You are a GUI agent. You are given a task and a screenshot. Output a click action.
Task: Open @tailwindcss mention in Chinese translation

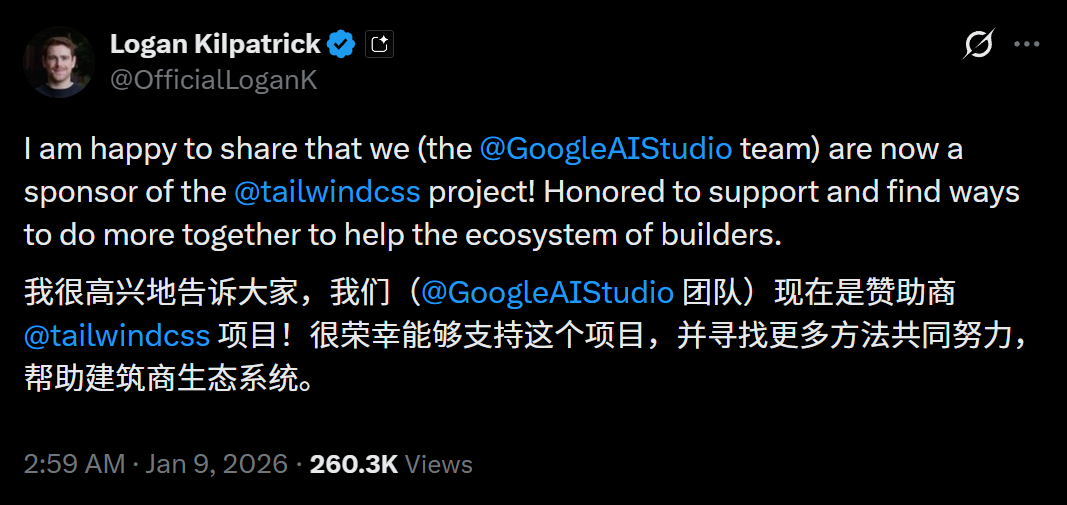(117, 336)
